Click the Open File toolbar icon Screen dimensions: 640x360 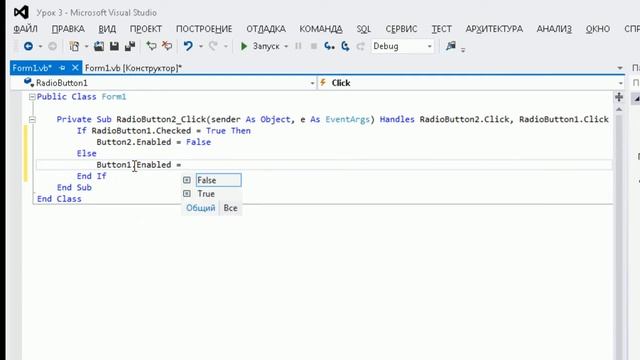(x=99, y=46)
